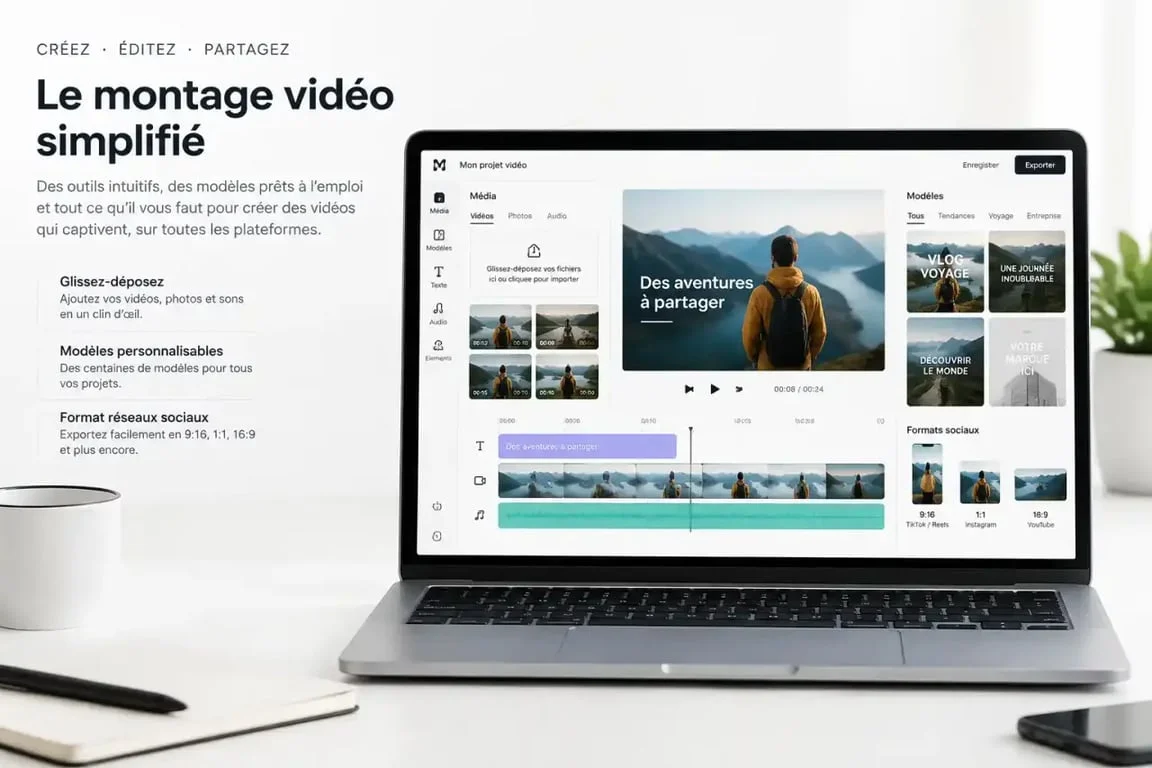Start playback with the play button
The height and width of the screenshot is (768, 1152).
pos(714,389)
